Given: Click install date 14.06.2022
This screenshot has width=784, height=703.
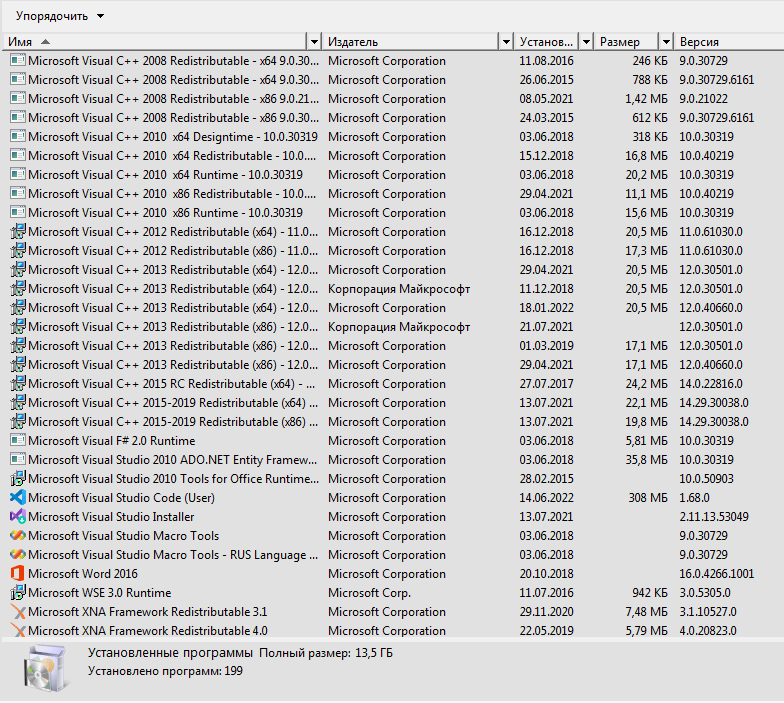Looking at the screenshot, I should [x=546, y=498].
